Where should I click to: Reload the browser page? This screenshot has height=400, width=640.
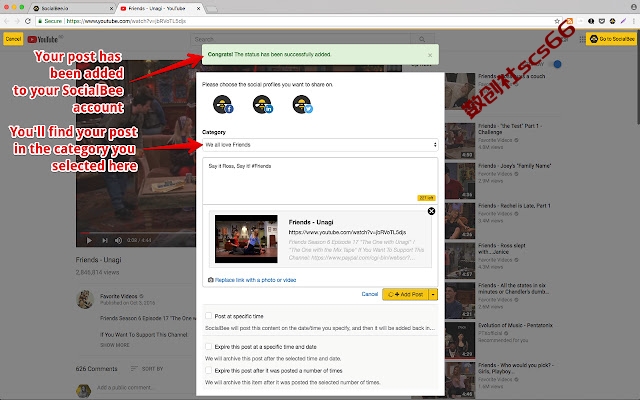[x=28, y=21]
